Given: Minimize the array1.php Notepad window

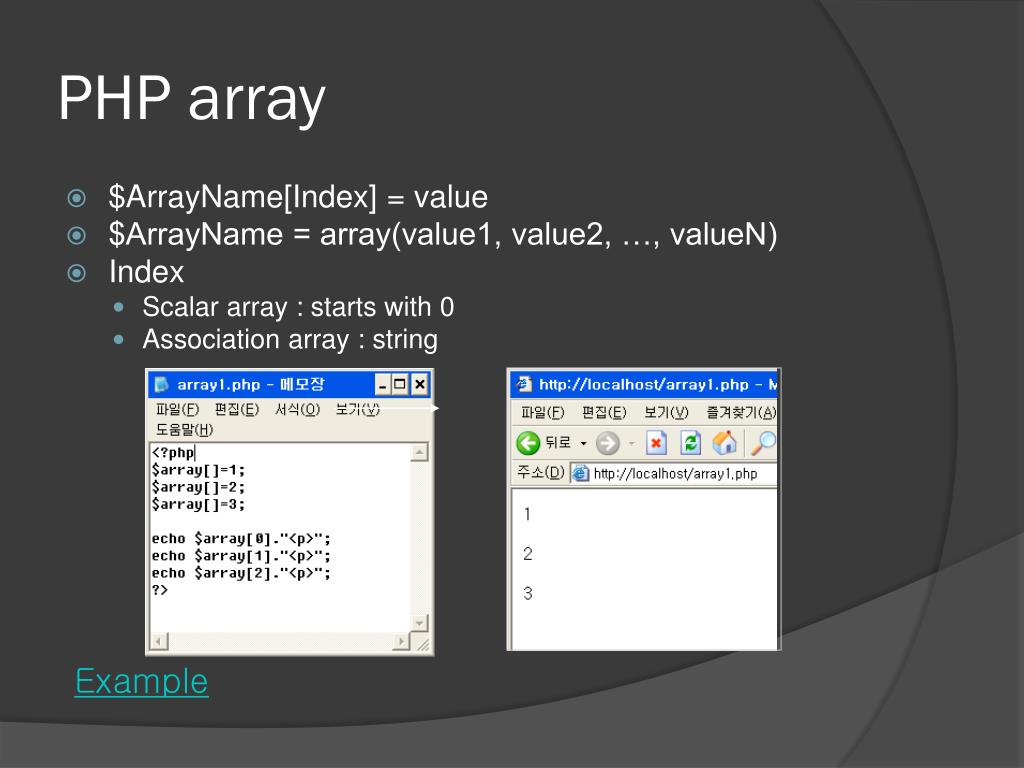Looking at the screenshot, I should pyautogui.click(x=383, y=385).
